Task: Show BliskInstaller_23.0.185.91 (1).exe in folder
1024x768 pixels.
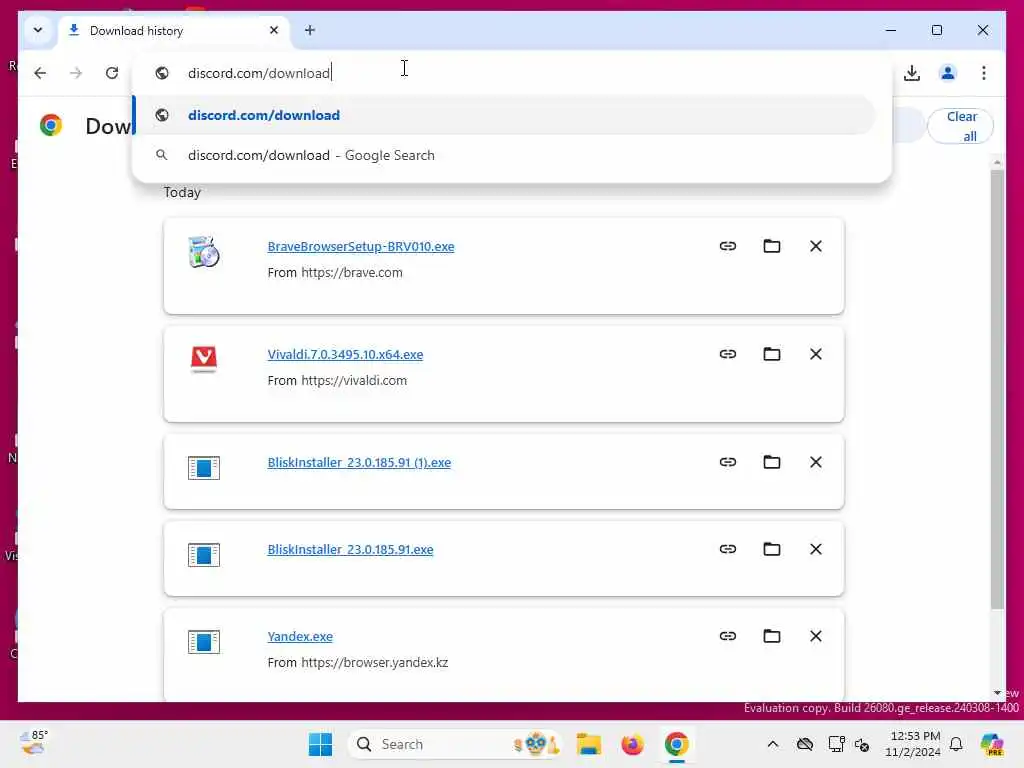Action: click(x=772, y=462)
